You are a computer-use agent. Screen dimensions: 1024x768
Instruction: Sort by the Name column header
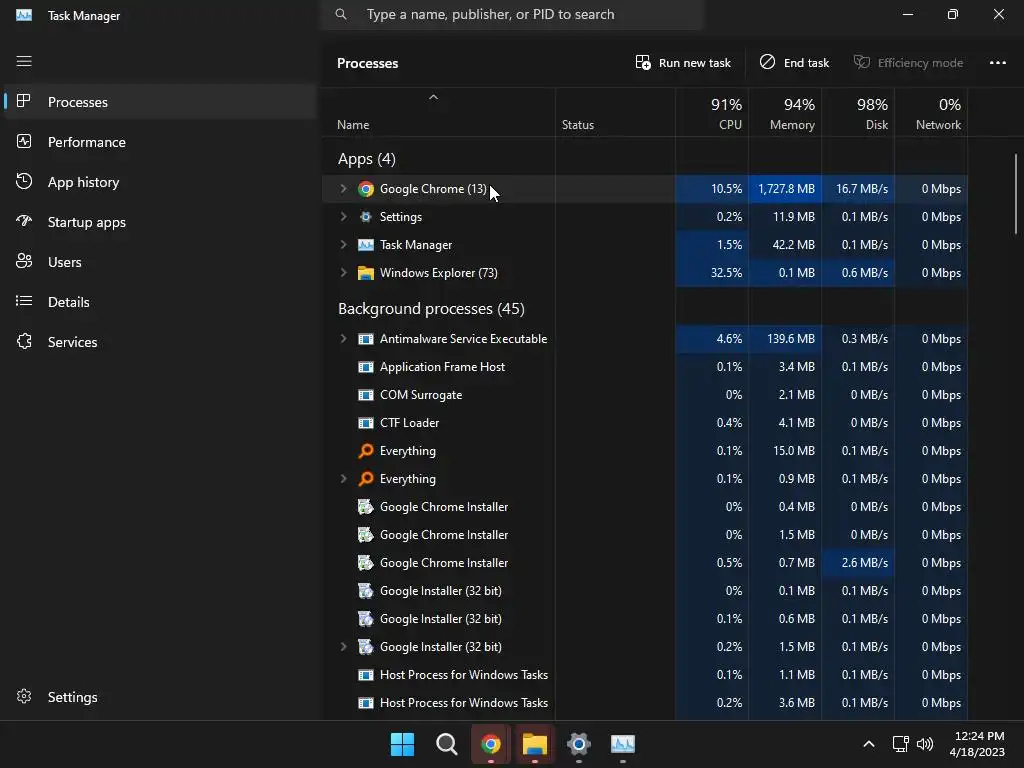[438, 112]
